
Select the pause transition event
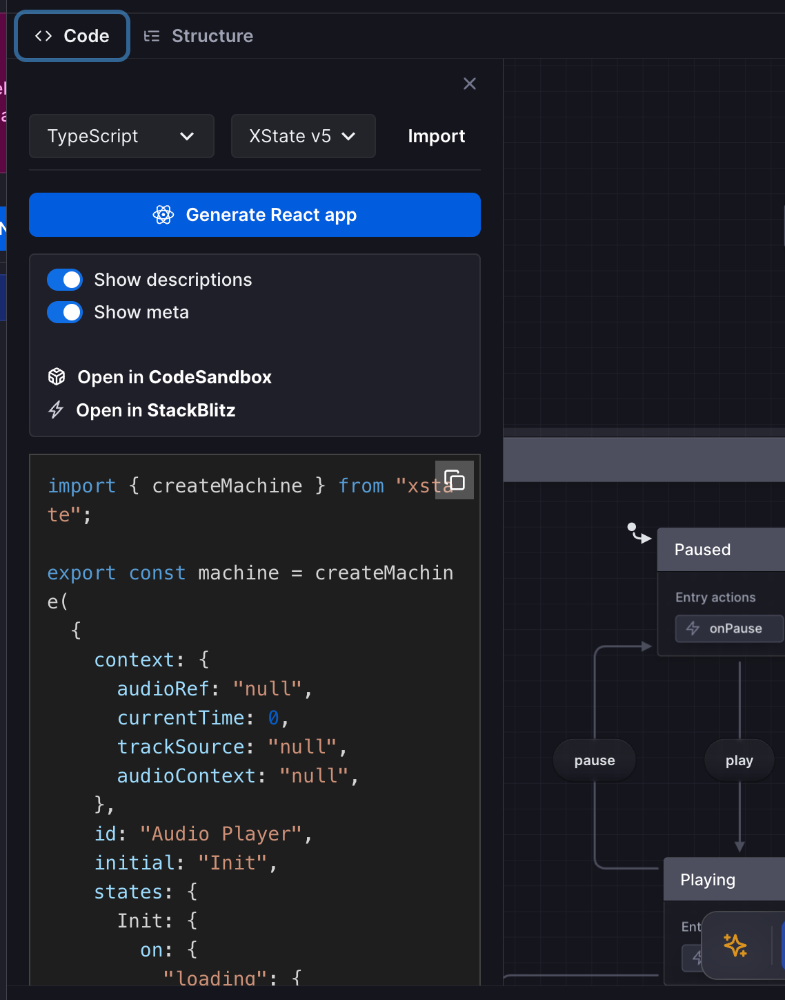(x=594, y=760)
